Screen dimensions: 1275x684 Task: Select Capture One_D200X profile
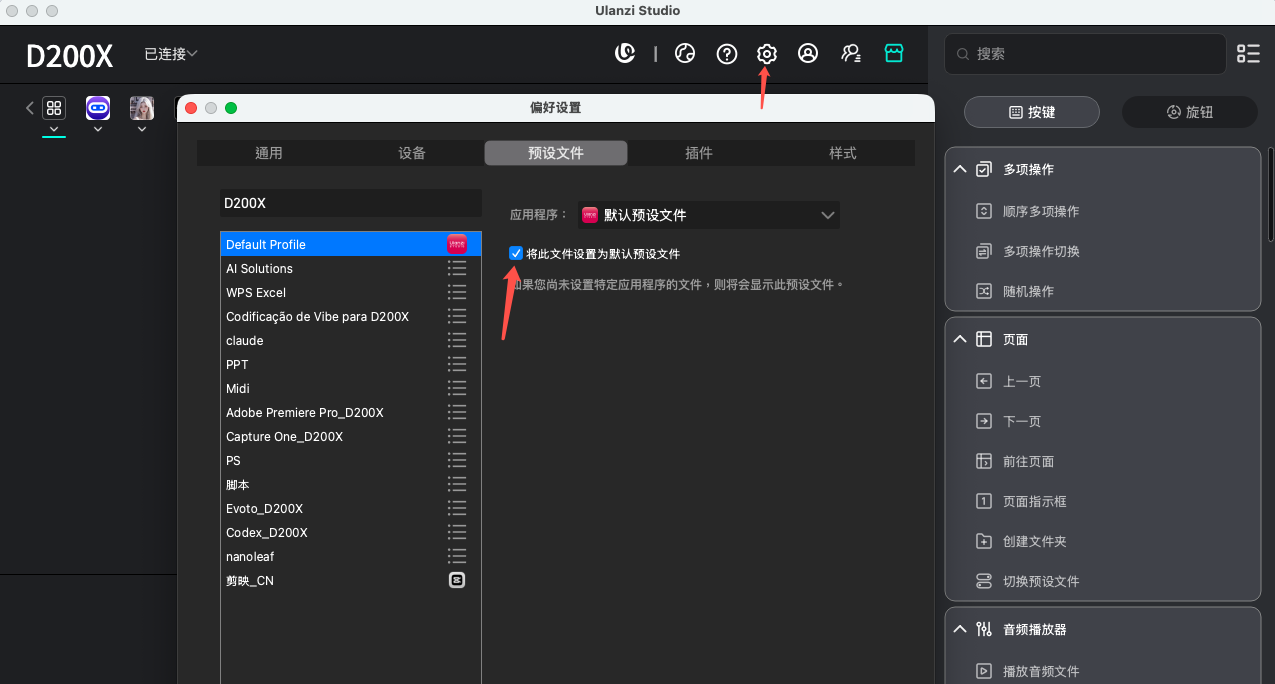[351, 436]
